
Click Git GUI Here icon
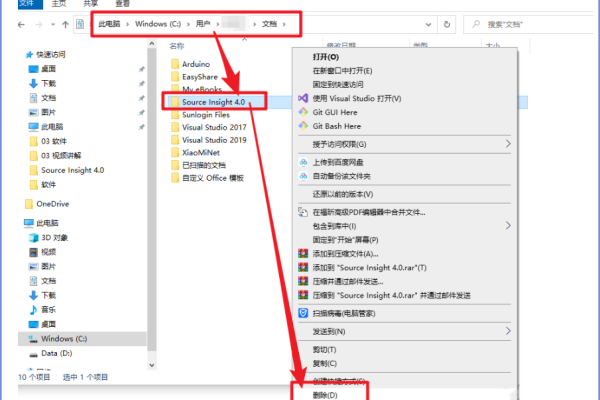(x=303, y=112)
